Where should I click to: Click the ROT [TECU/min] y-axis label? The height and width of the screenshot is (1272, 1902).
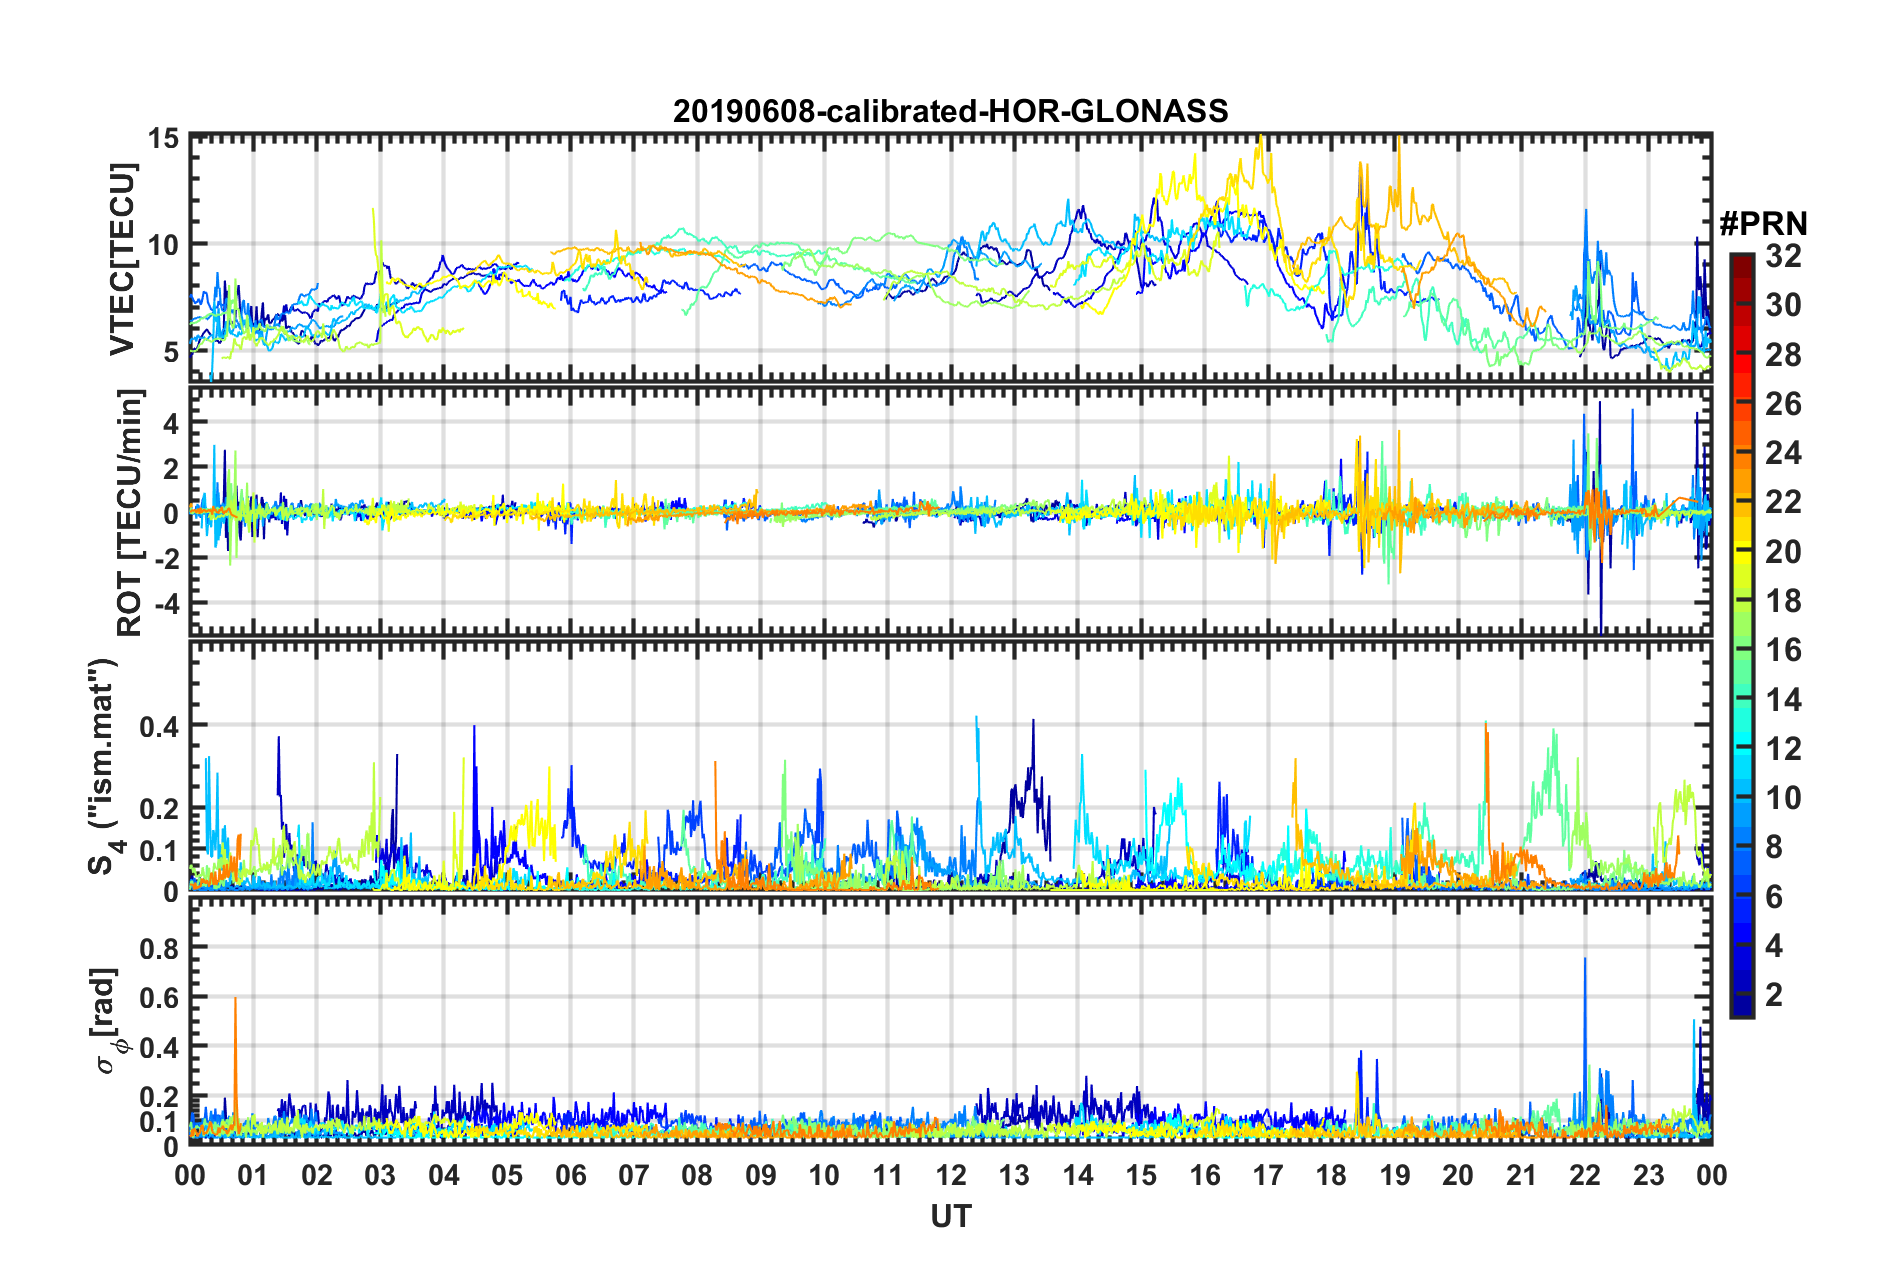(x=130, y=513)
